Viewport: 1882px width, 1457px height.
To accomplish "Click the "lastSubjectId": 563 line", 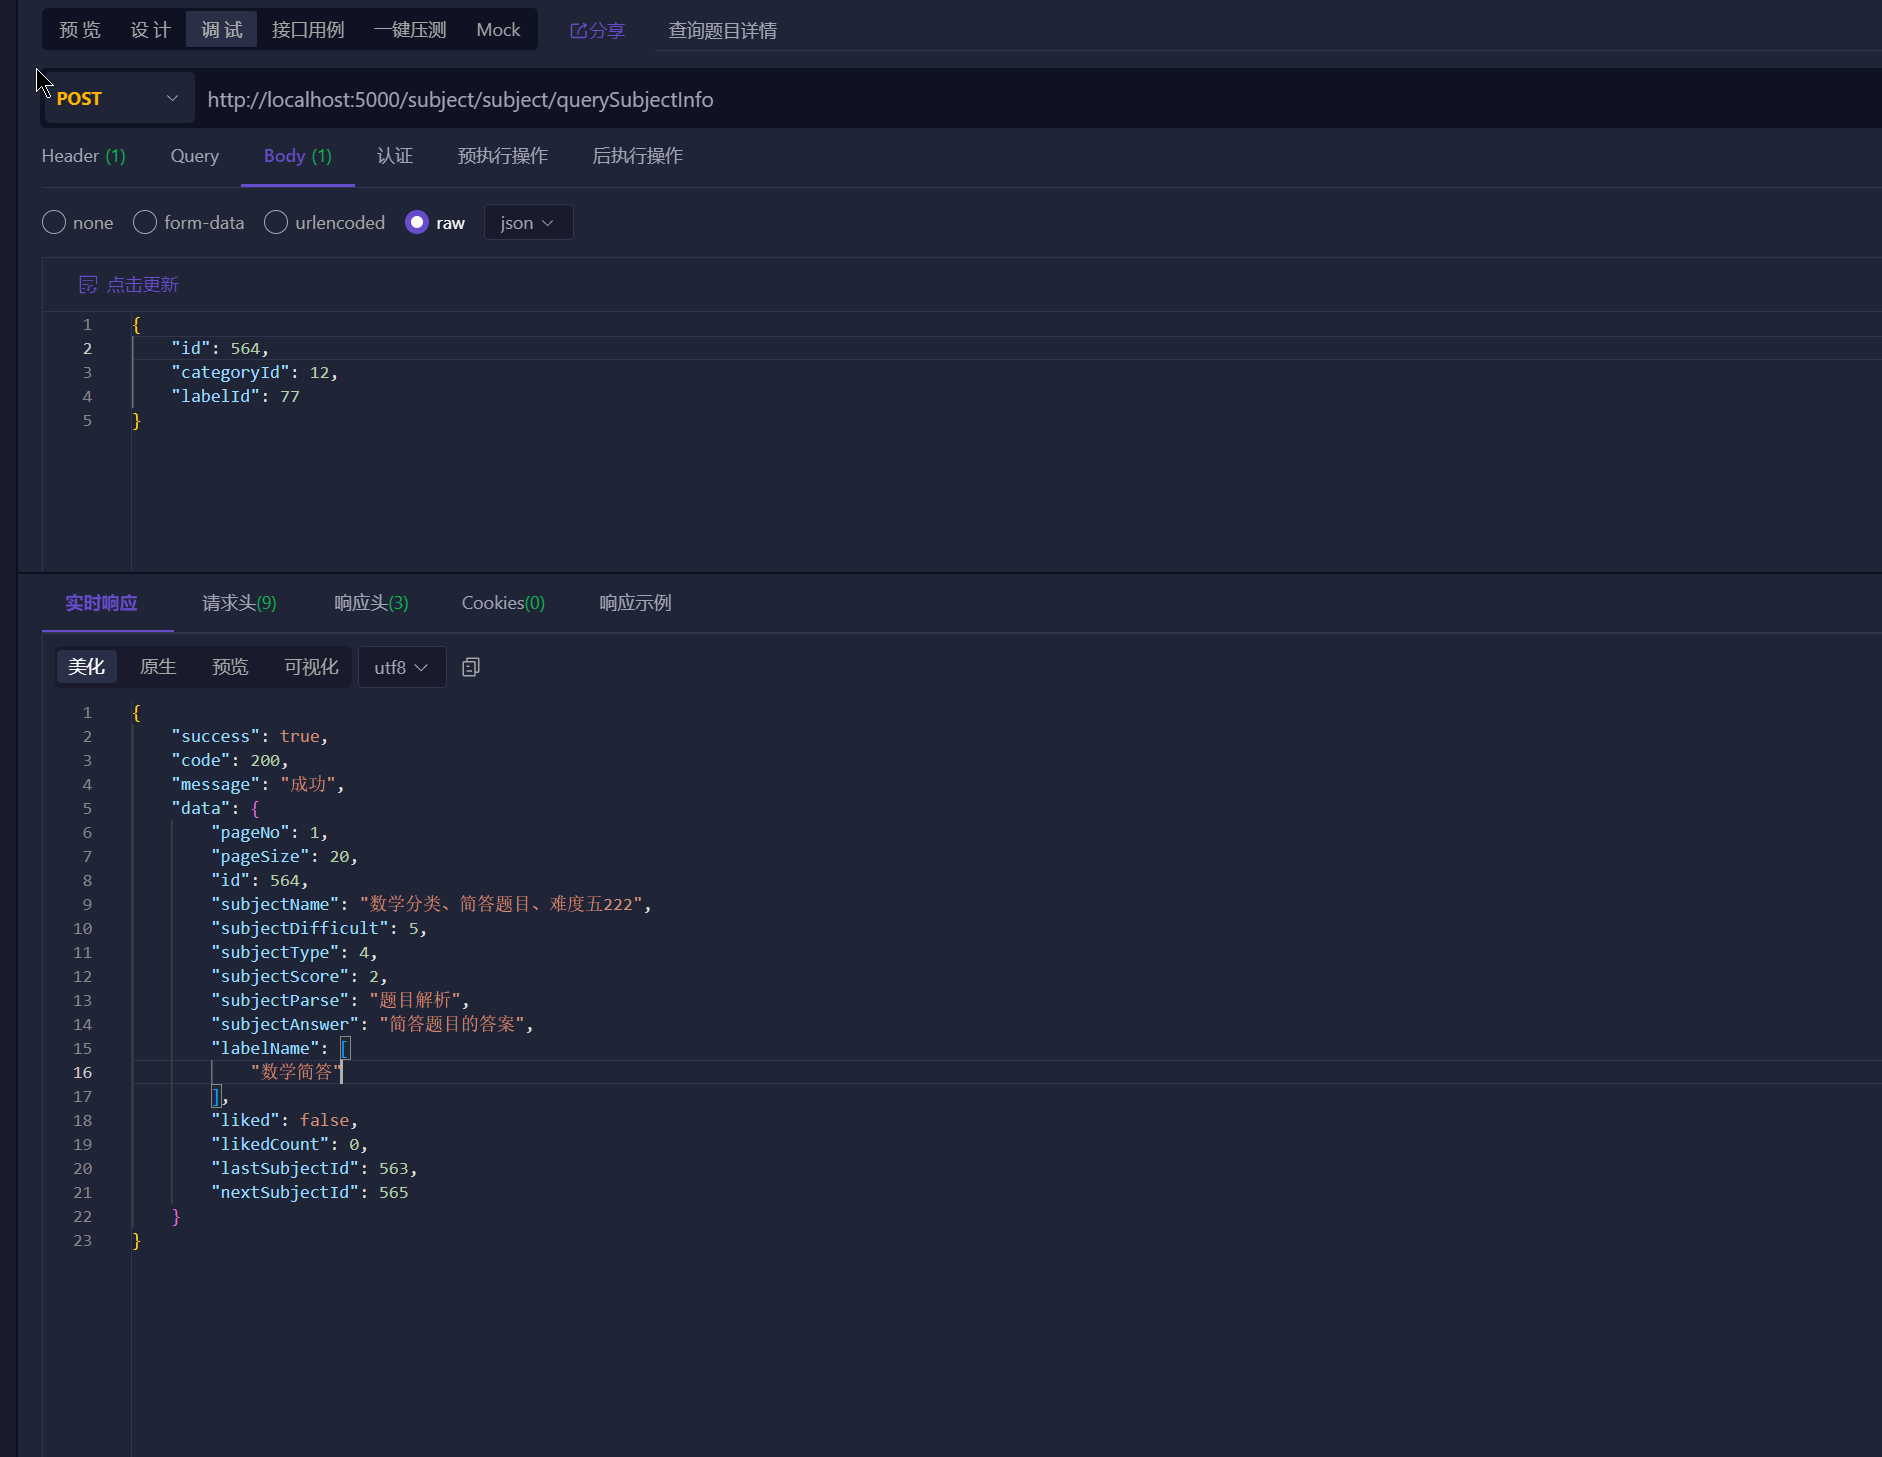I will pyautogui.click(x=314, y=1168).
